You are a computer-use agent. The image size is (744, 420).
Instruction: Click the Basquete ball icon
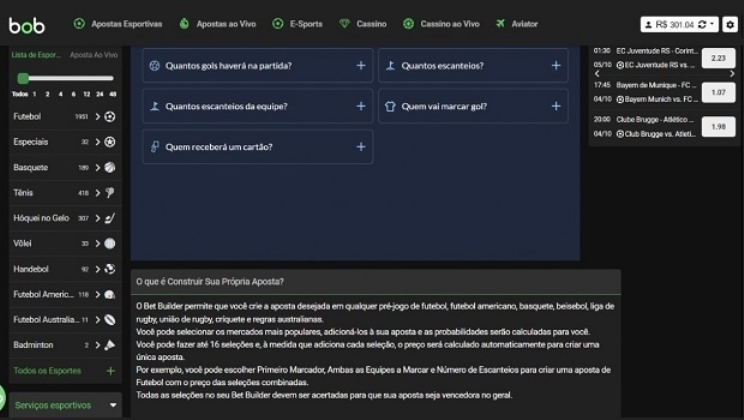(109, 168)
